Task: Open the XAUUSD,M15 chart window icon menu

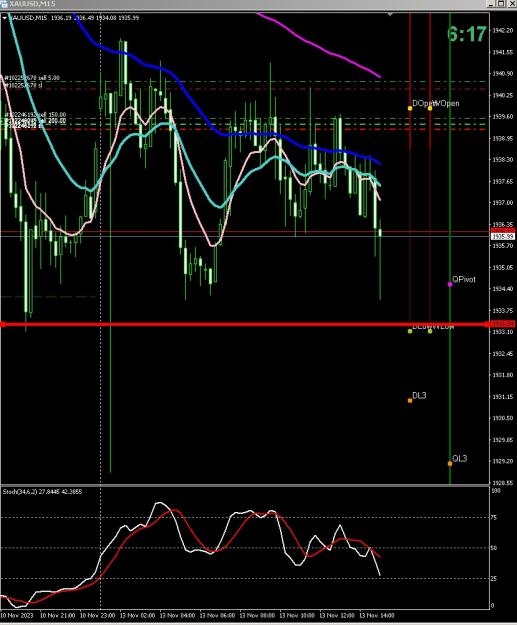Action: tap(4, 4)
